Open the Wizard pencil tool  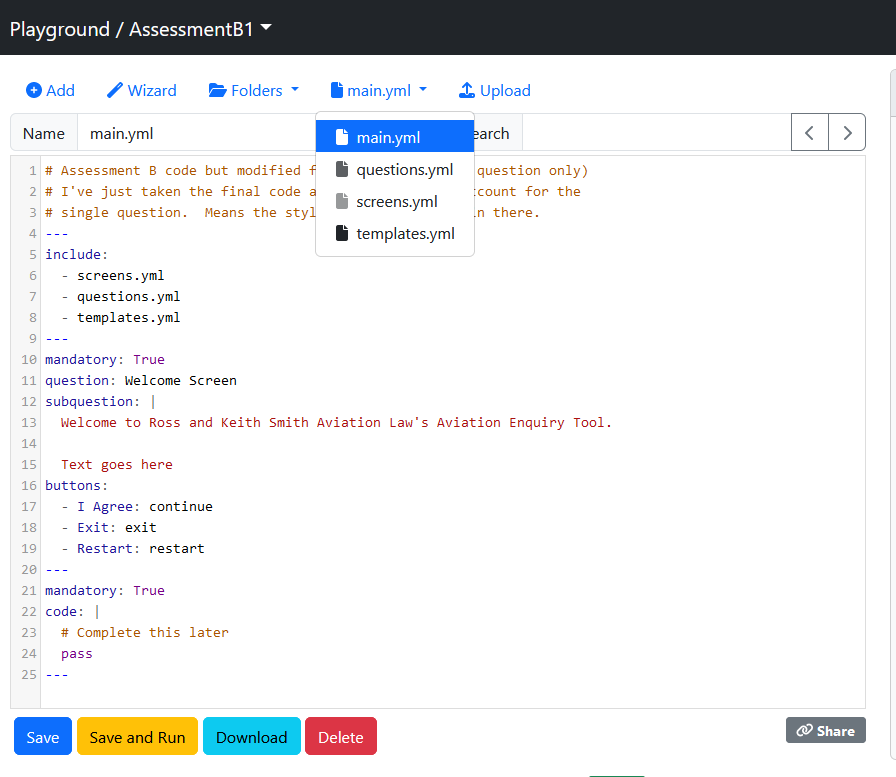pyautogui.click(x=115, y=90)
